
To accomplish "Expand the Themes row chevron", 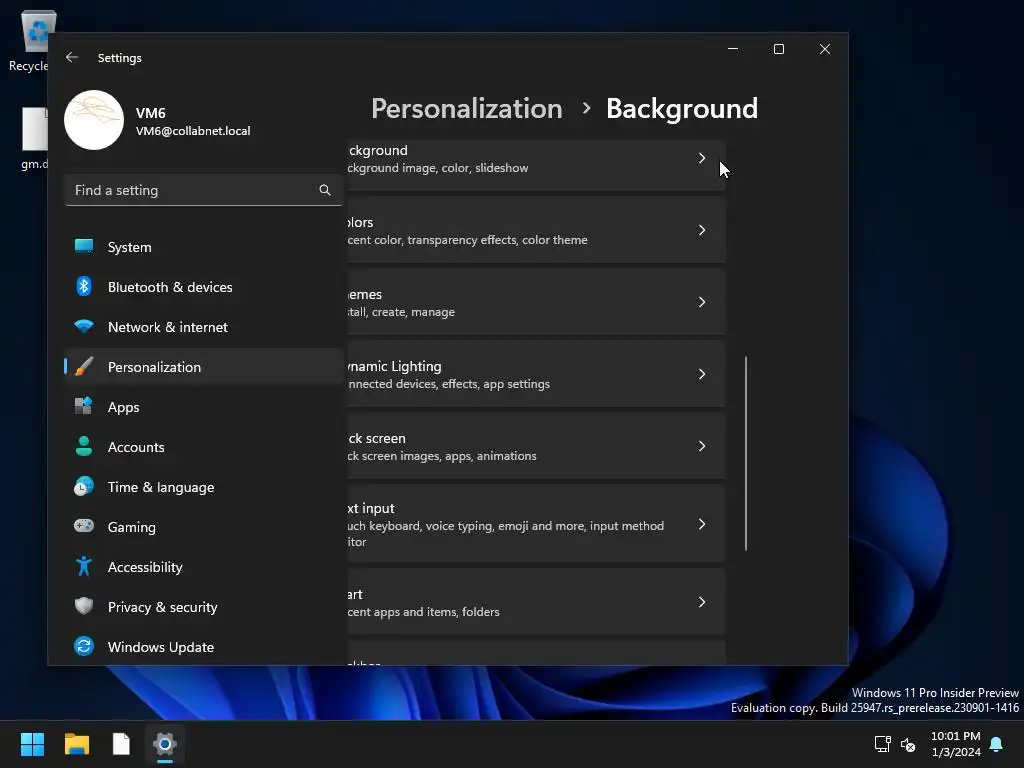I will point(701,302).
